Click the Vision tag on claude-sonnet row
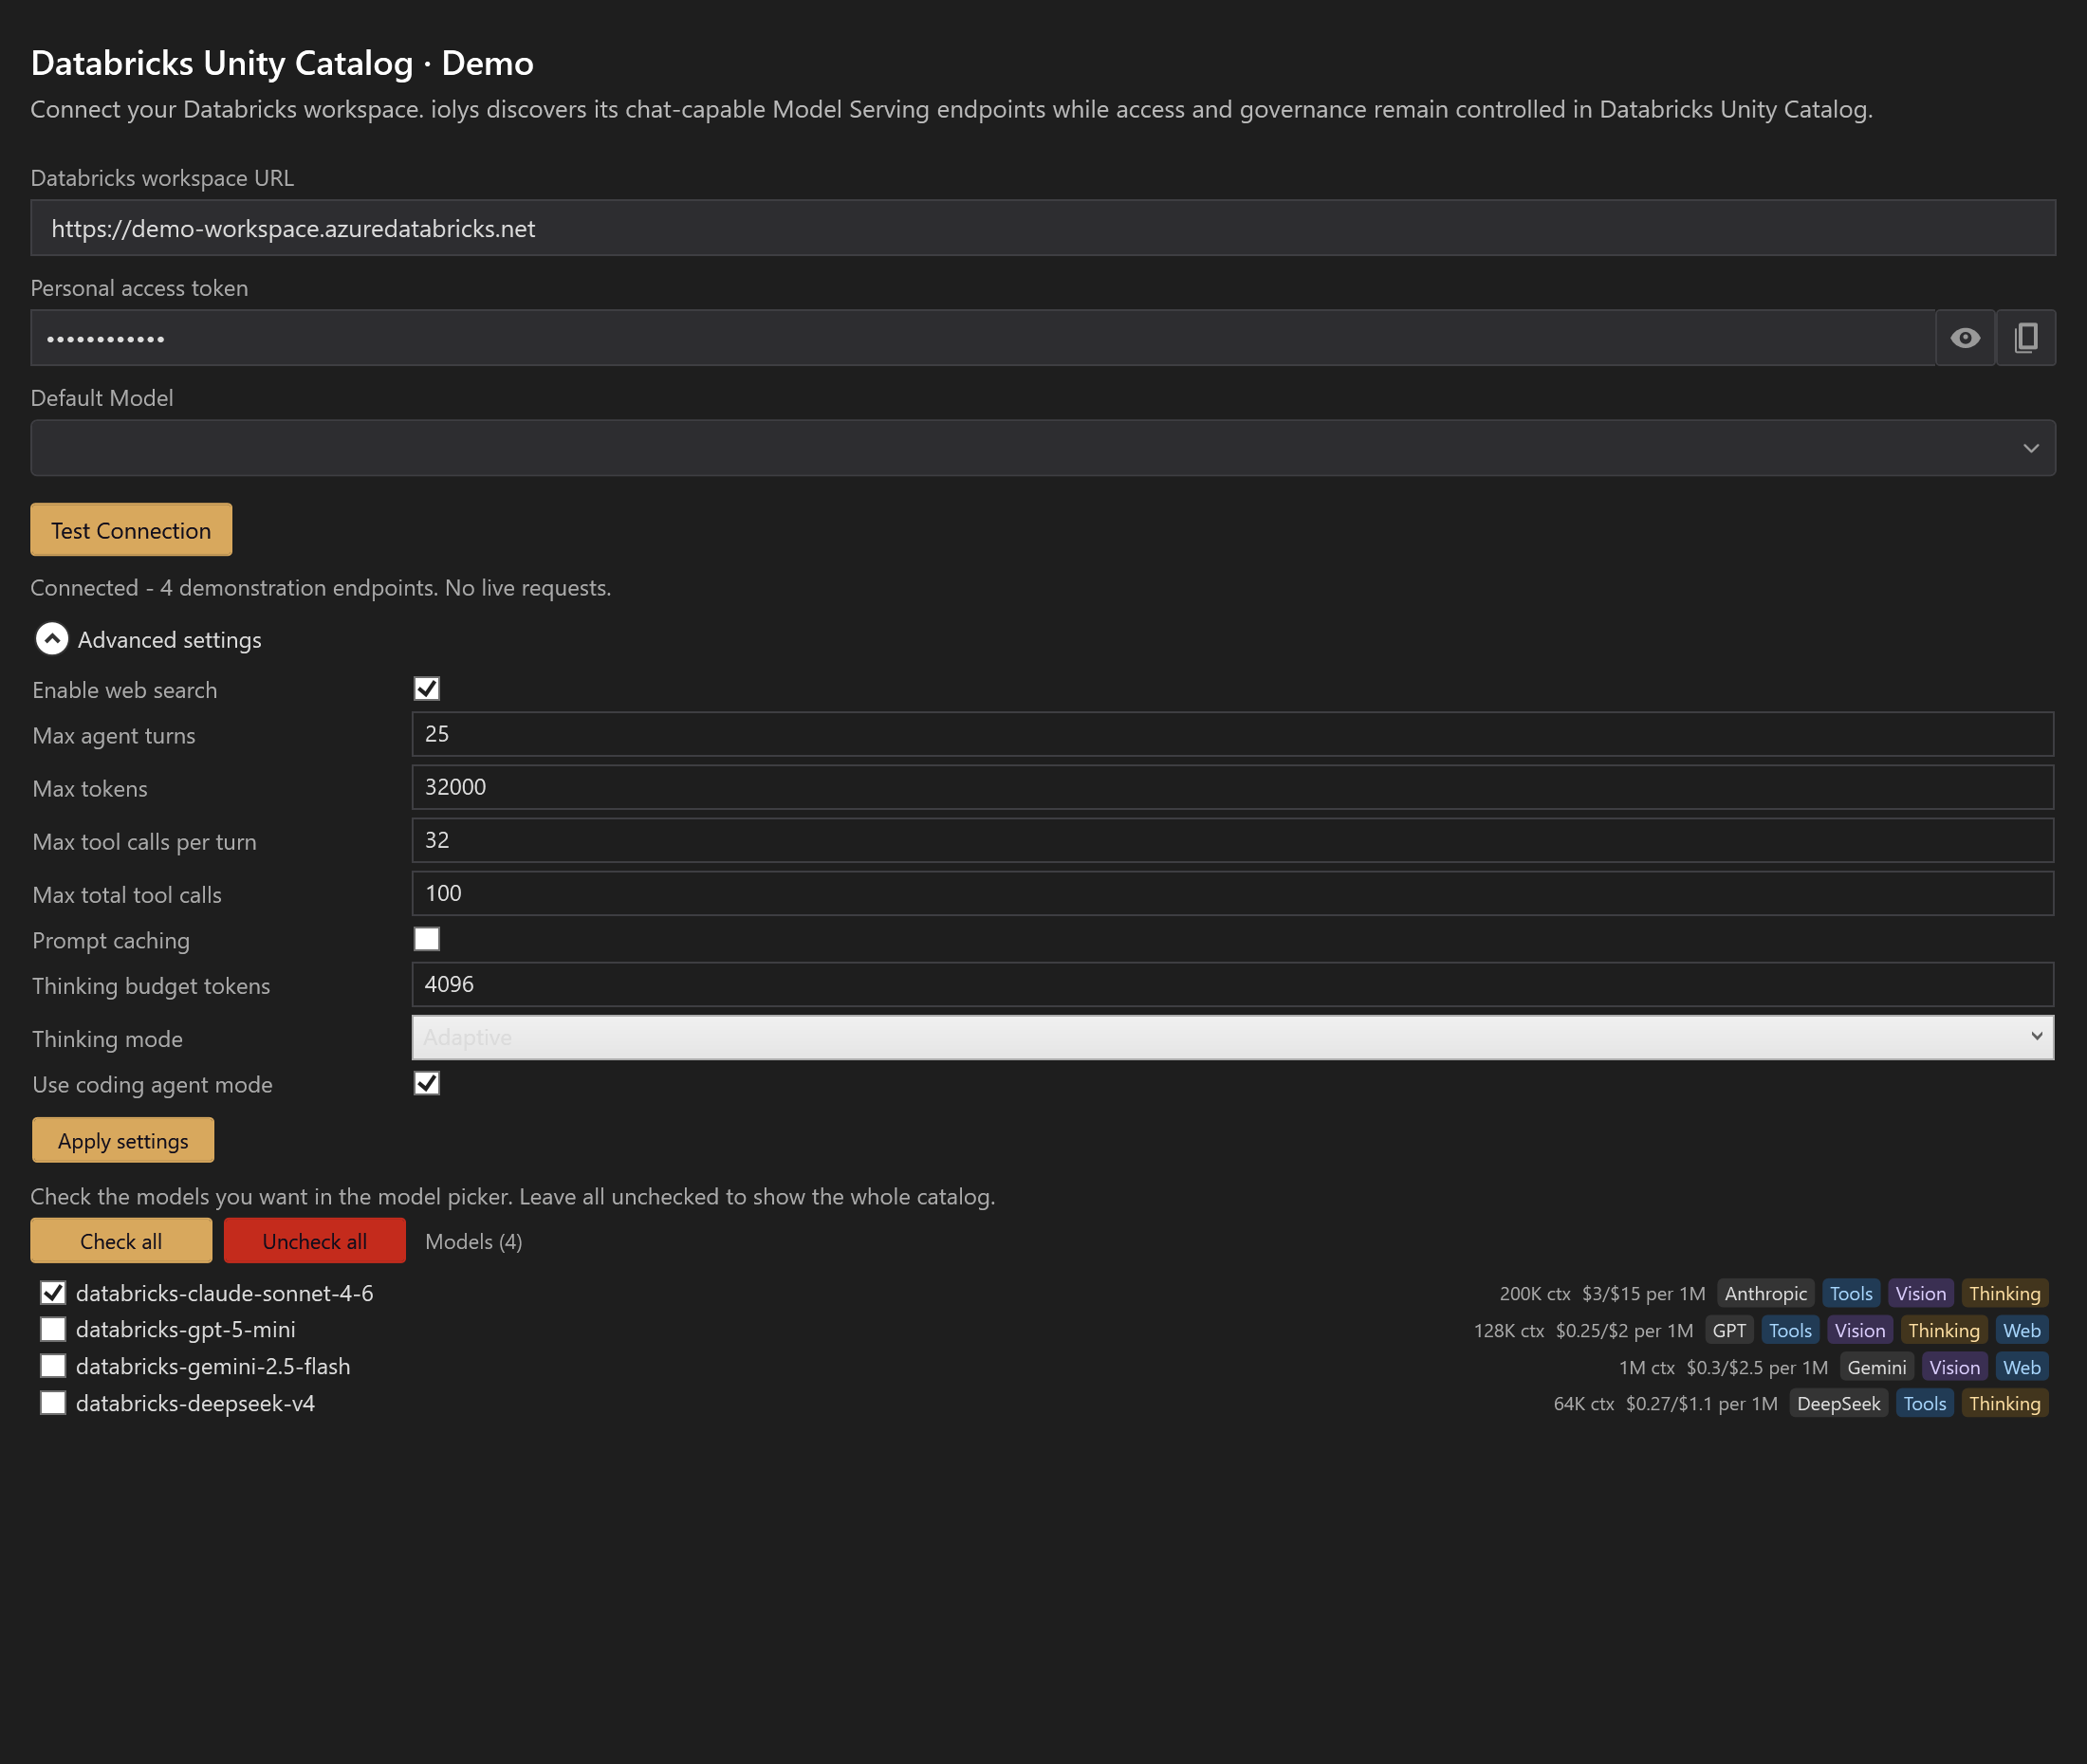The height and width of the screenshot is (1764, 2087). tap(1921, 1293)
